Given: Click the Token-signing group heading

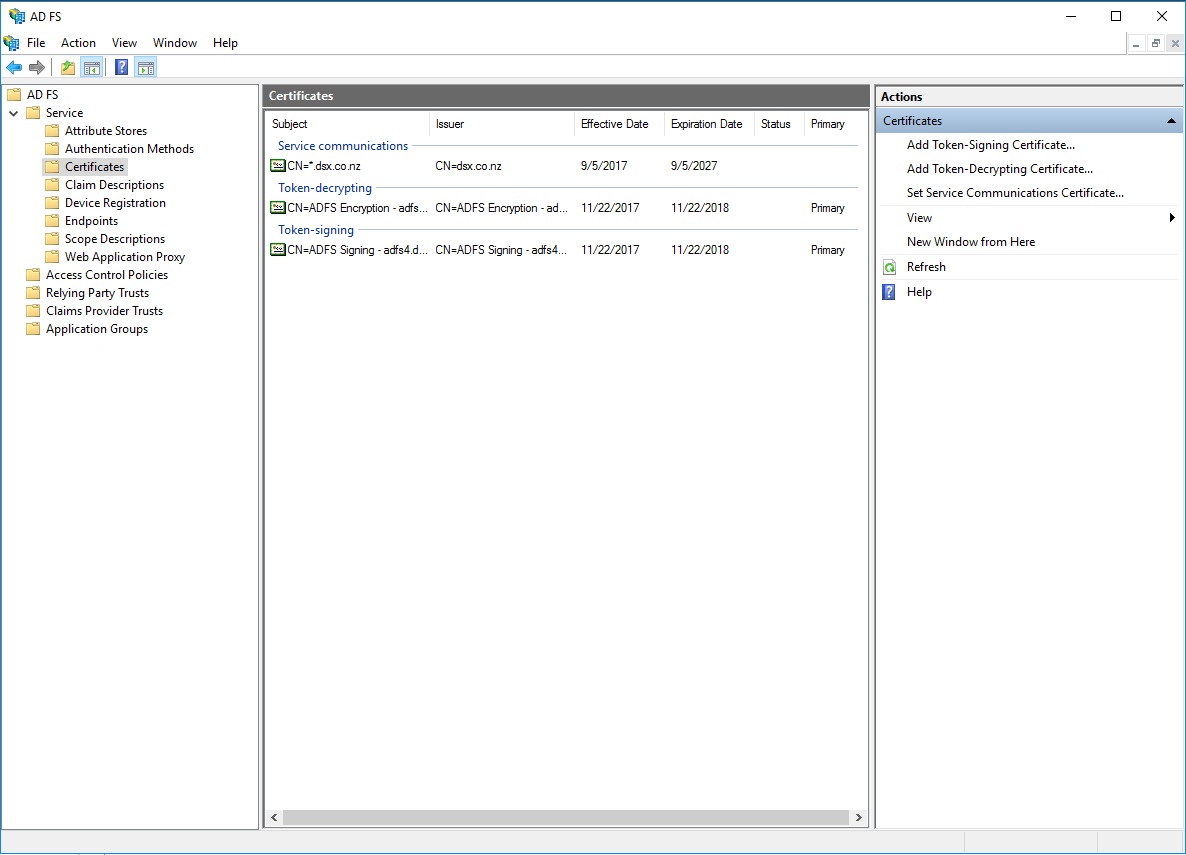Looking at the screenshot, I should tap(316, 230).
